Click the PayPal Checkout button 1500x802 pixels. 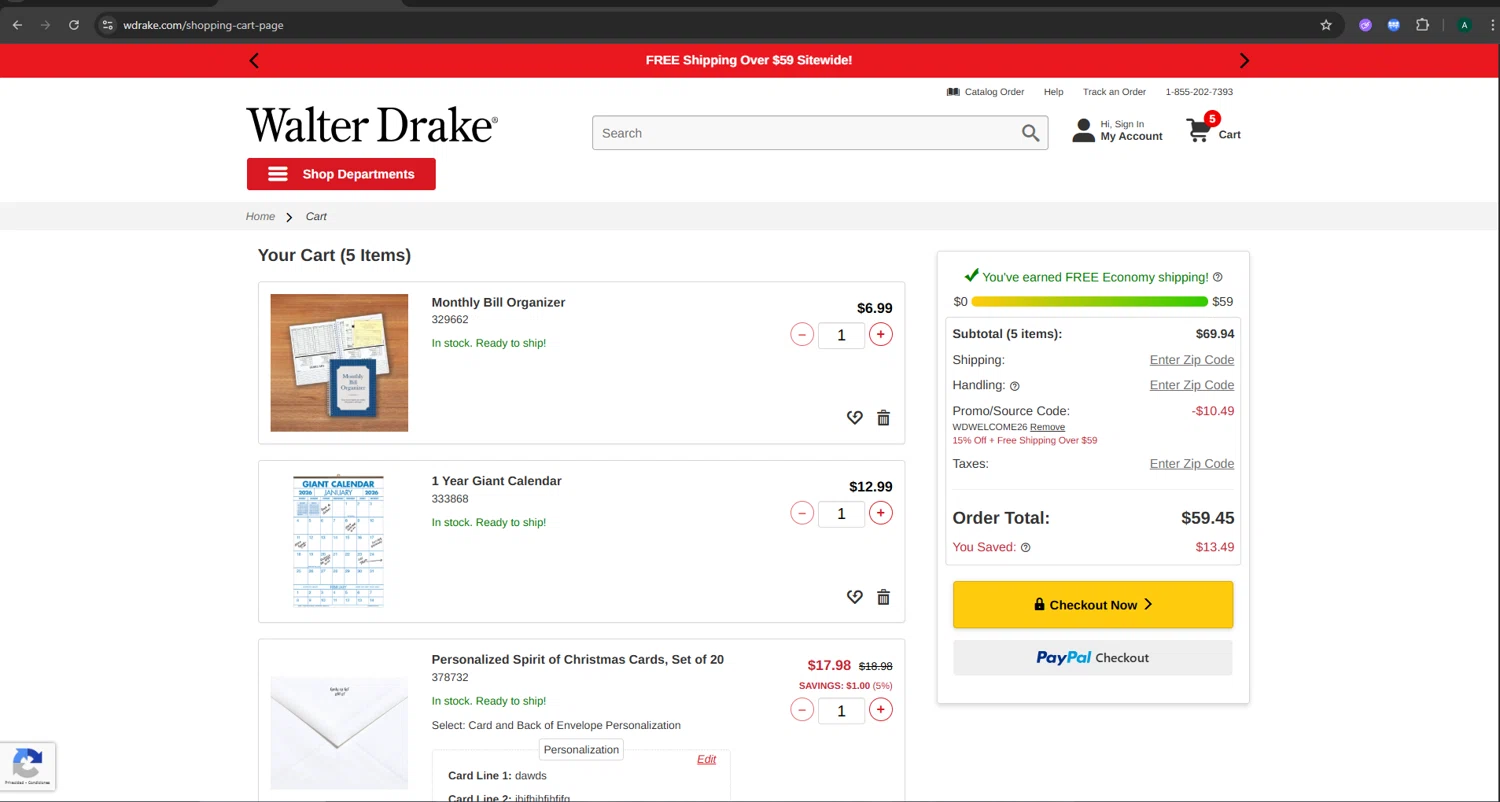[1093, 658]
